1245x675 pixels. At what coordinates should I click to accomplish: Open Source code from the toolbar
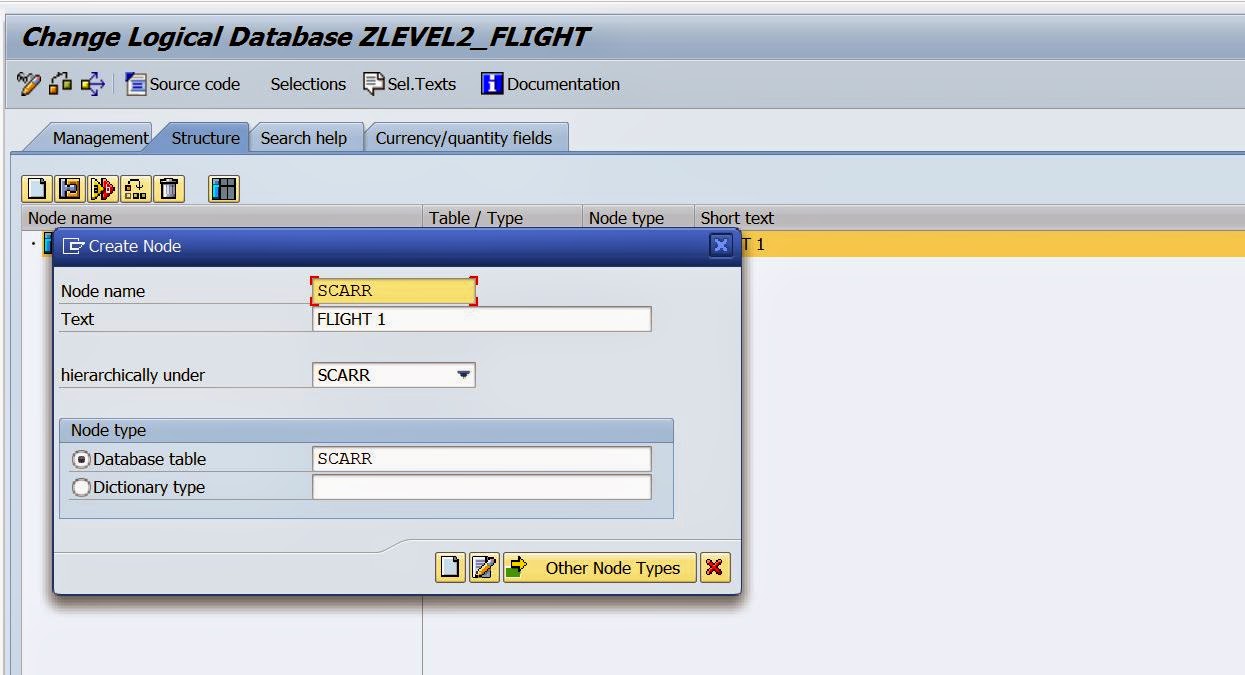click(183, 84)
